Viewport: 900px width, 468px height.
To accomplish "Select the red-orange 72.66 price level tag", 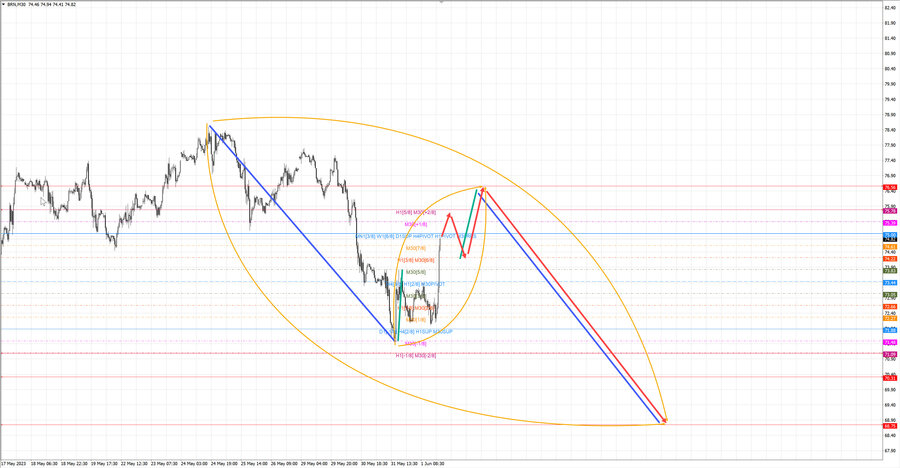I will tap(890, 307).
